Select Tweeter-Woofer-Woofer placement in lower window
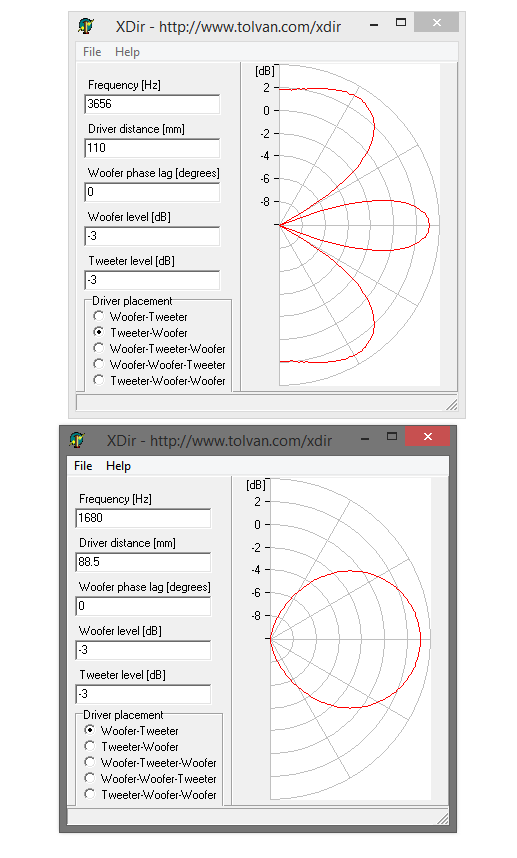This screenshot has width=517, height=858. click(x=150, y=795)
